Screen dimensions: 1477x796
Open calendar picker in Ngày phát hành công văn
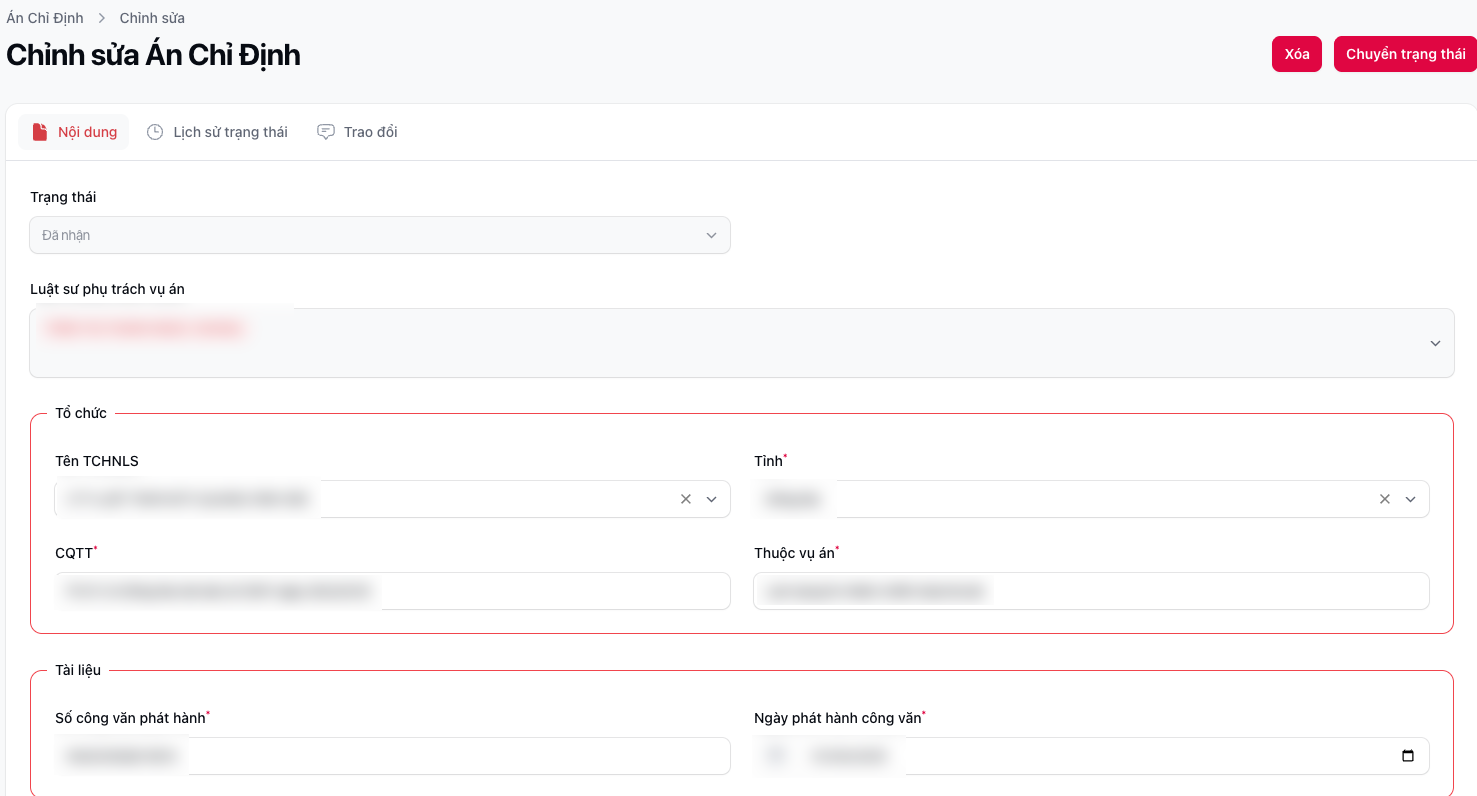click(x=1408, y=756)
